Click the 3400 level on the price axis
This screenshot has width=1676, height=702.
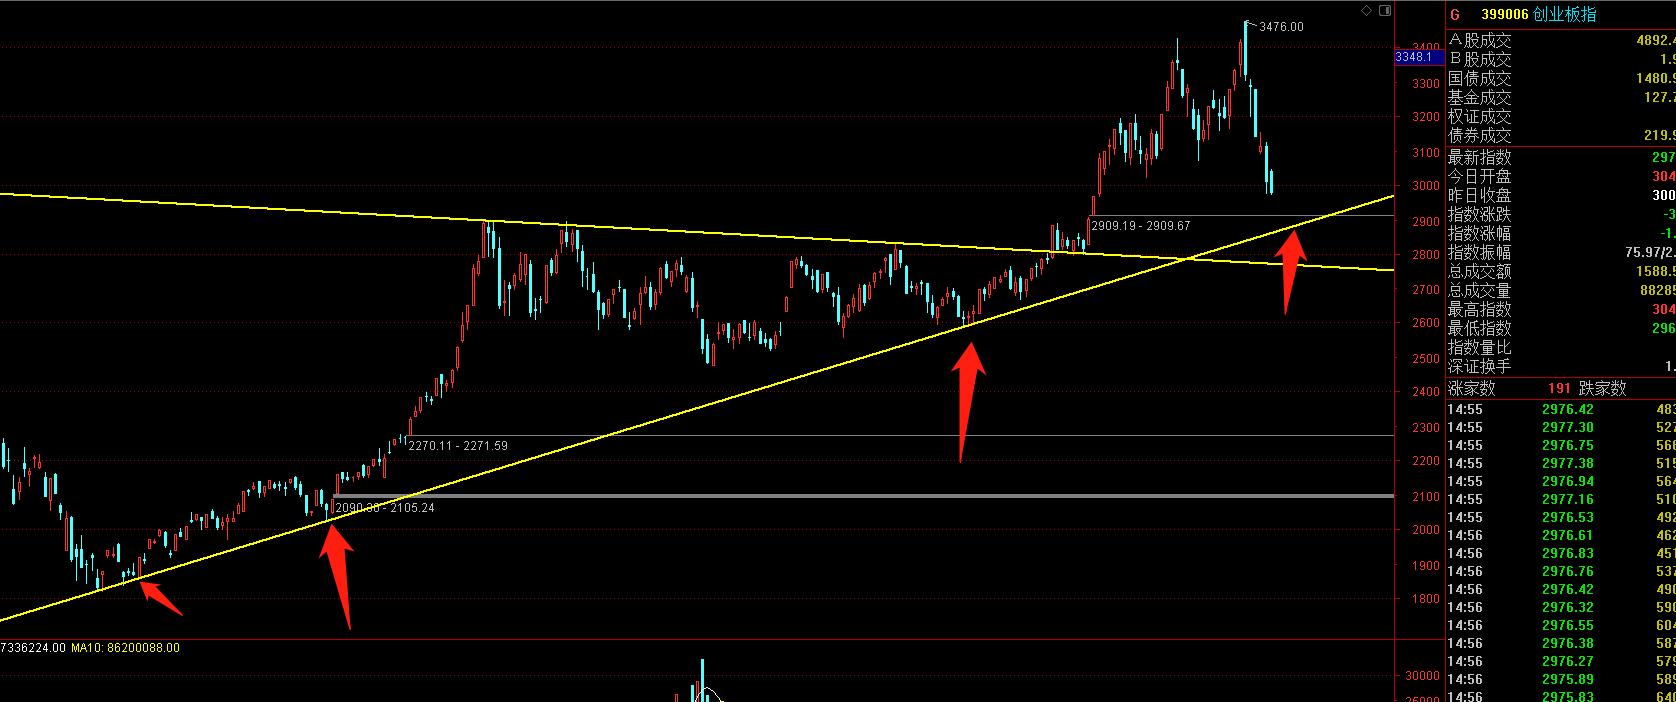click(x=1426, y=47)
